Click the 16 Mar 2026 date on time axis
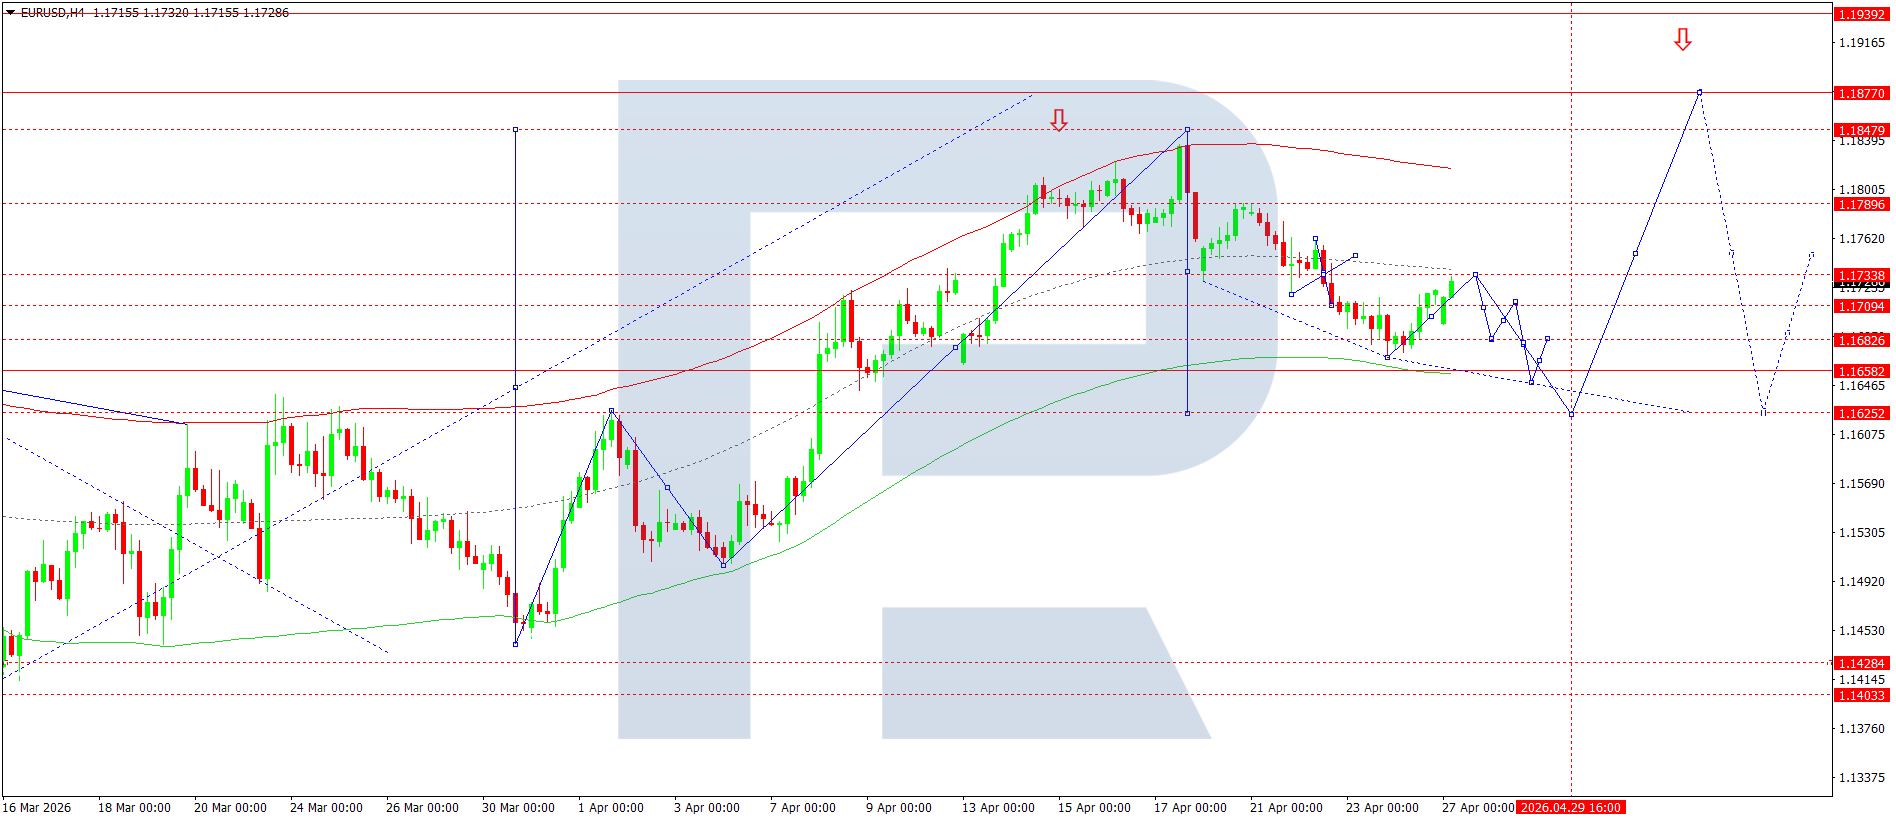The width and height of the screenshot is (1896, 820). tap(37, 807)
